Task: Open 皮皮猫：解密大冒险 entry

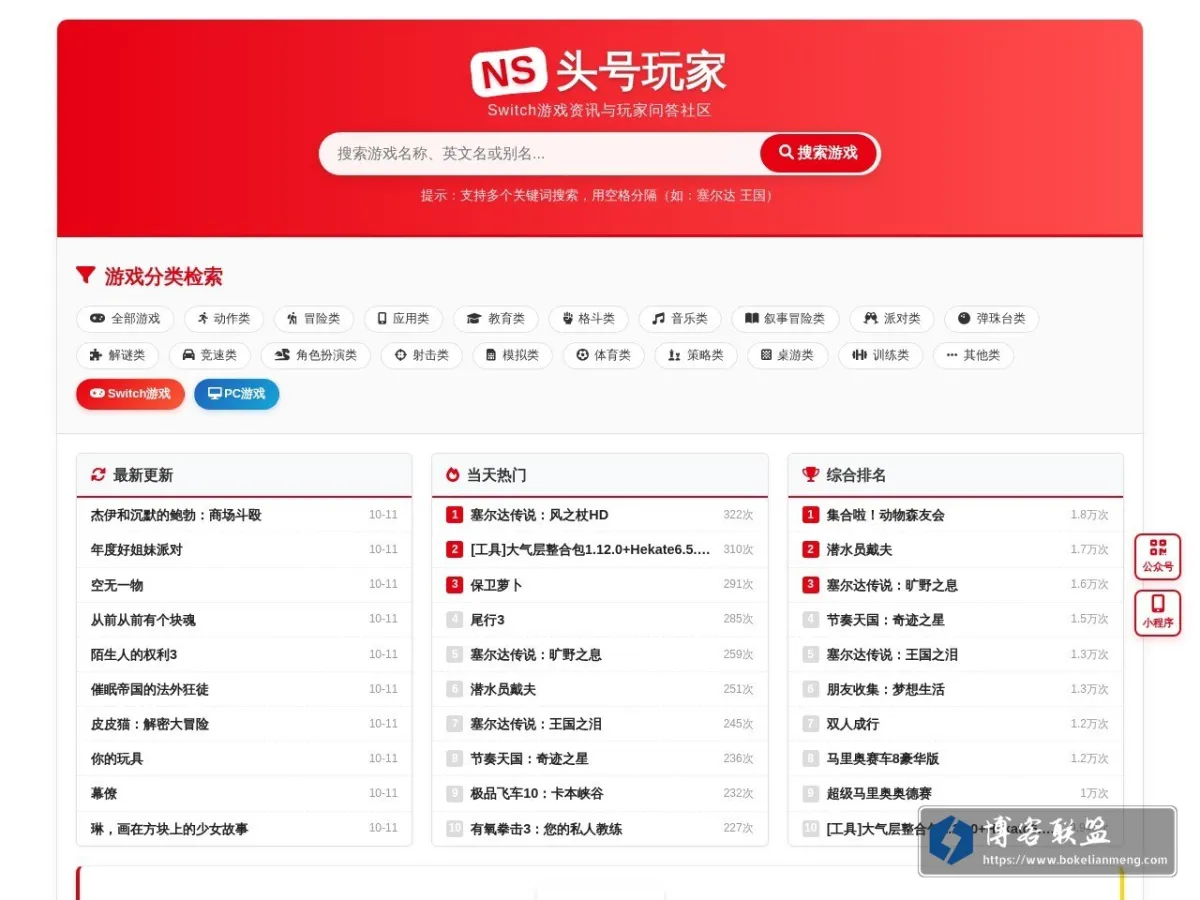Action: [150, 724]
